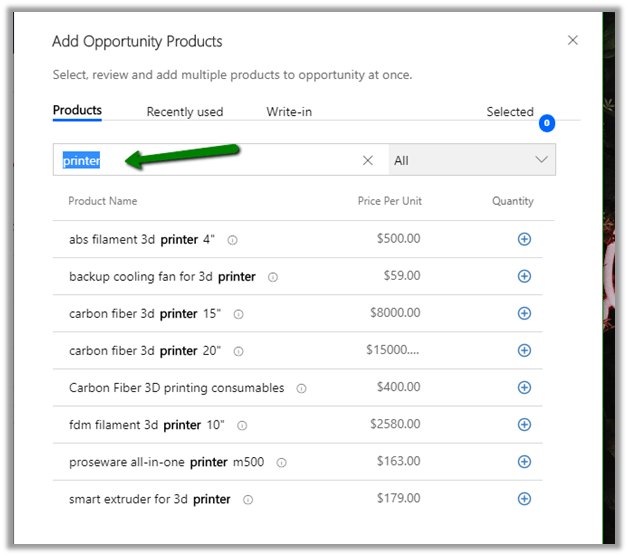Add proseware all-in-one printer m500
The width and height of the screenshot is (628, 556).
click(524, 461)
